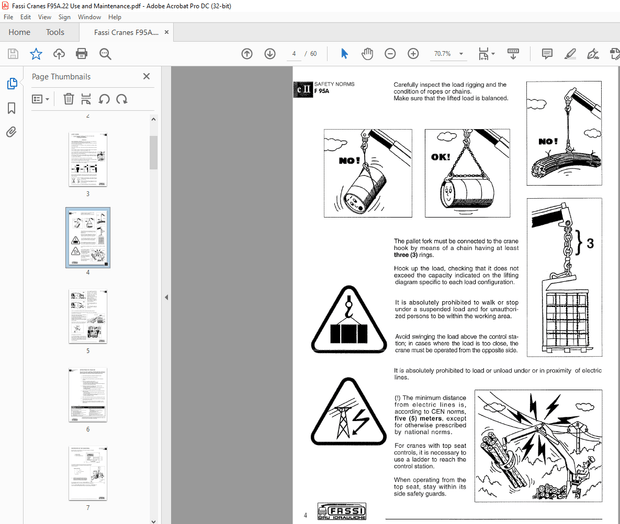Click the print file icon
Viewport: 620px width, 524px height.
point(81,53)
